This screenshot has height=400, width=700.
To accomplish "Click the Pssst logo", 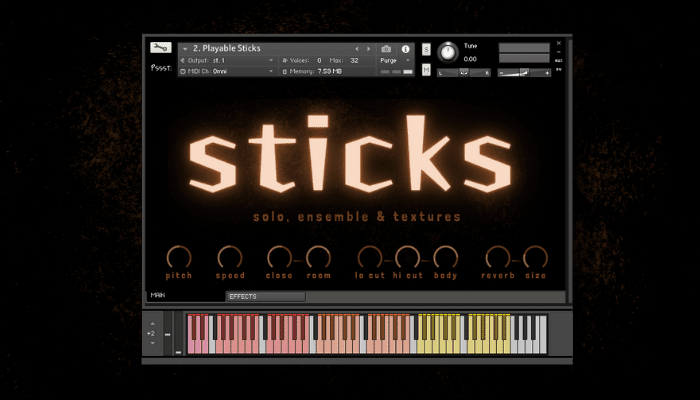I will click(x=160, y=69).
